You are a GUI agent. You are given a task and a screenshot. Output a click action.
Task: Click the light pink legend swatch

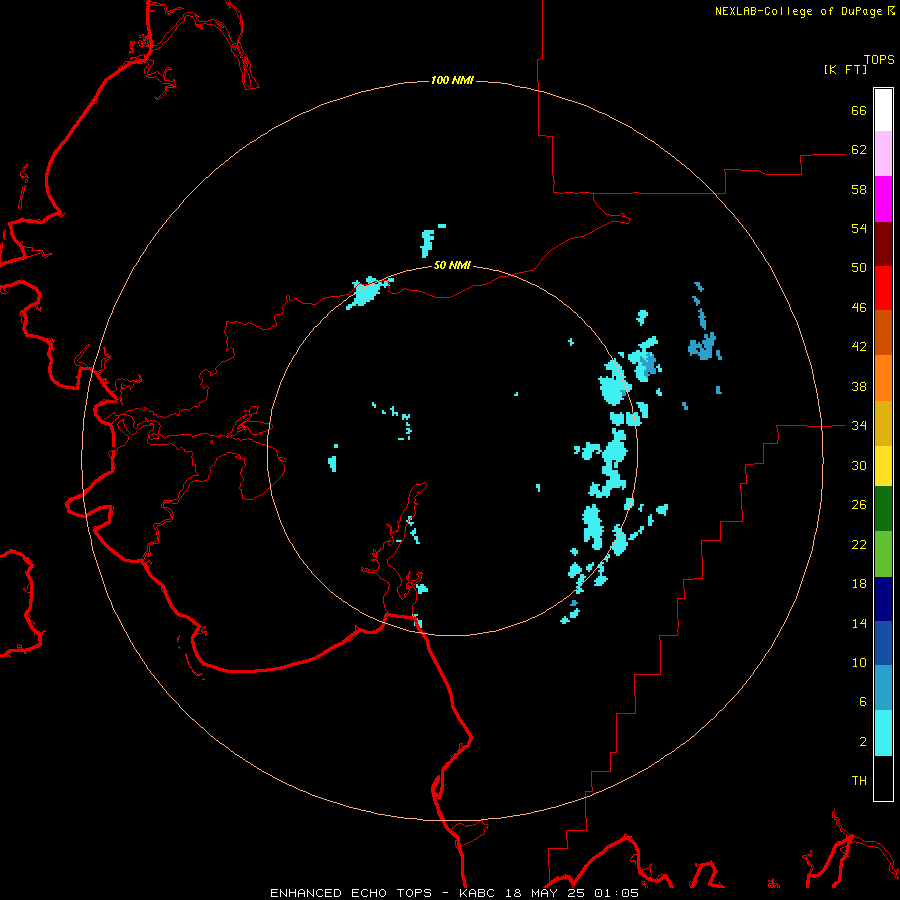(883, 153)
